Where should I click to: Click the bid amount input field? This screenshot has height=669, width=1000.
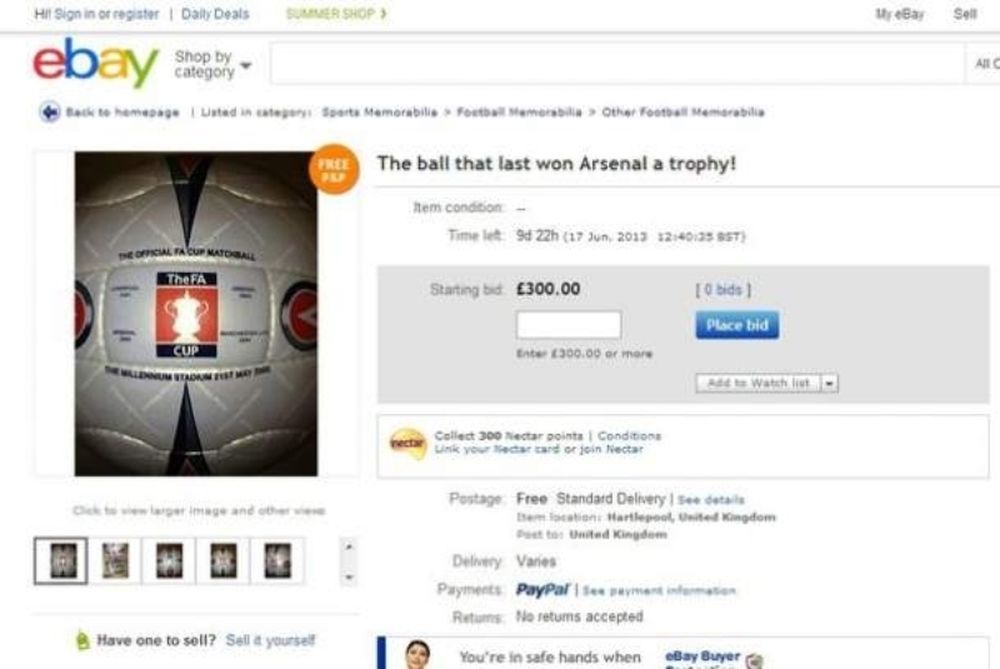pos(568,325)
